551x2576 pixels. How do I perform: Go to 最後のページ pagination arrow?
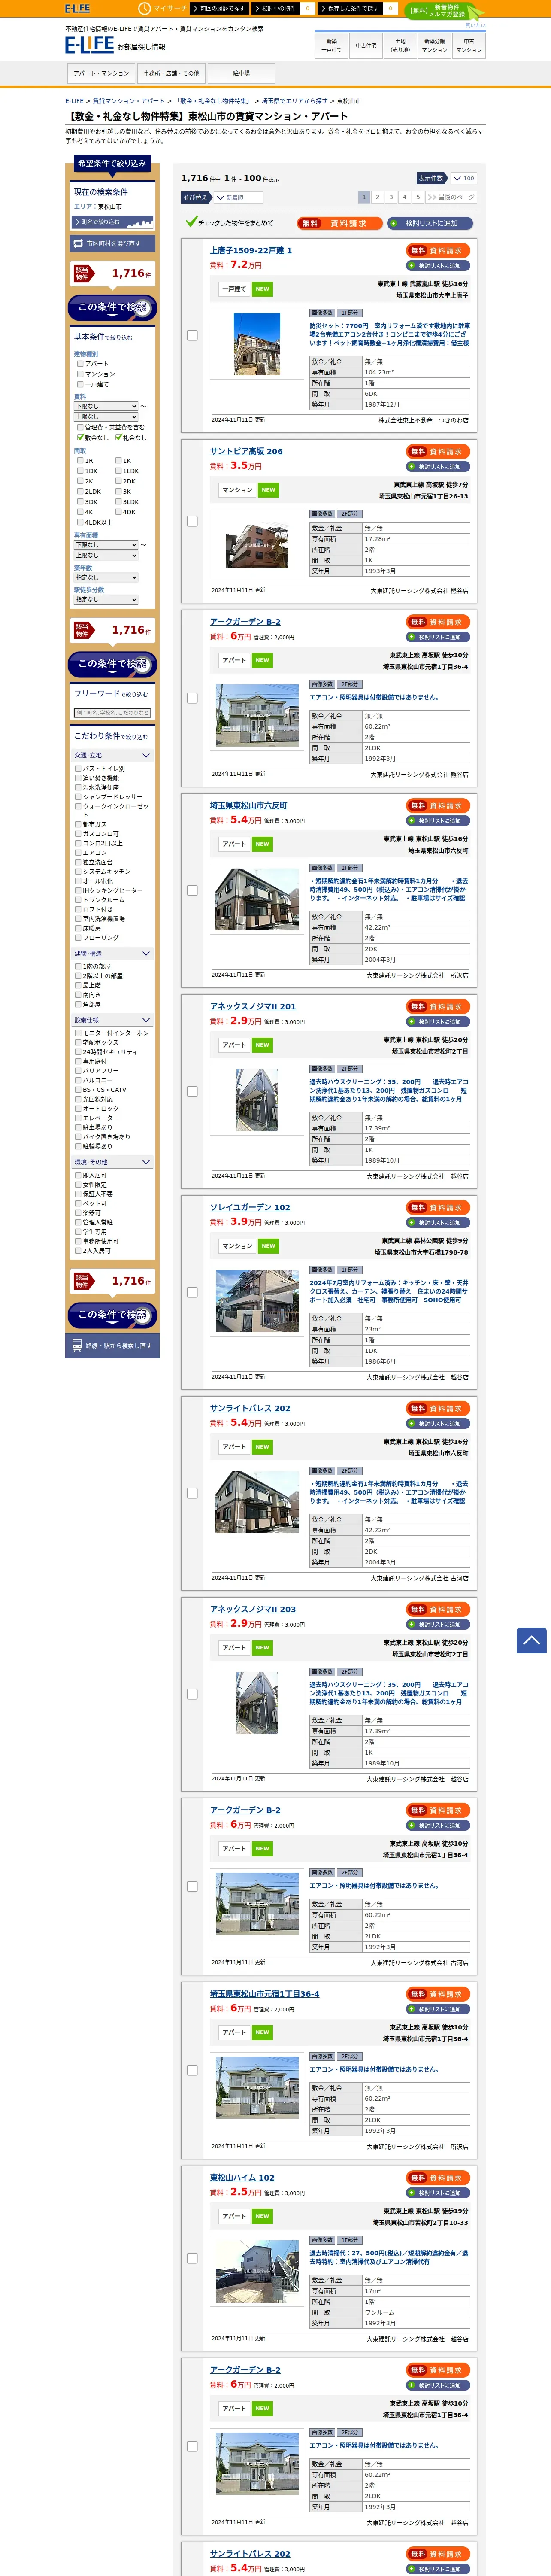451,197
